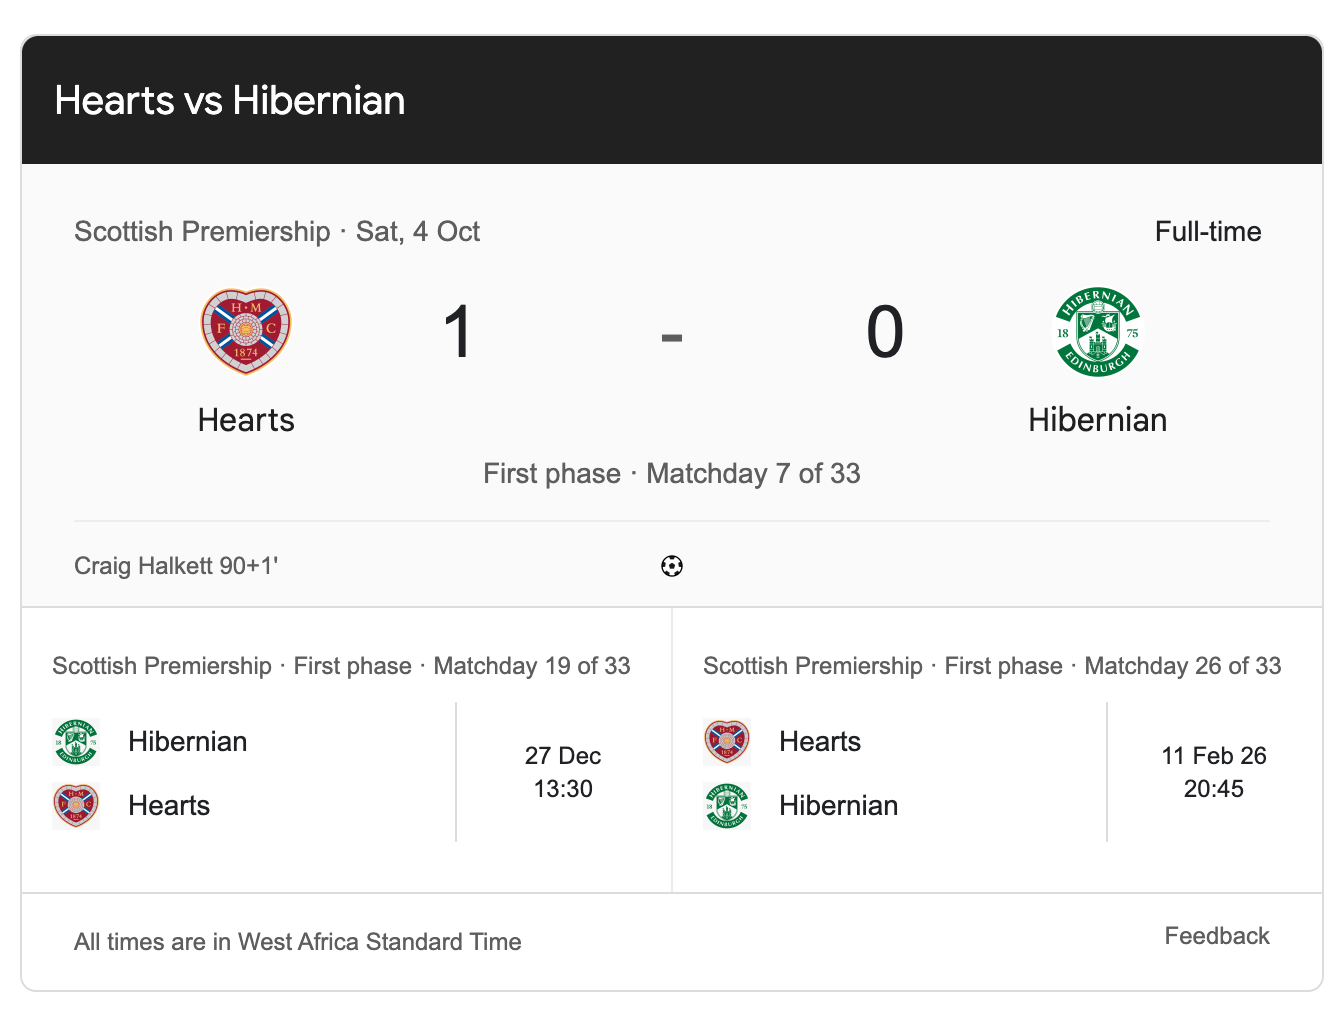Click the Hearts vs Hibernian header title

pos(230,101)
